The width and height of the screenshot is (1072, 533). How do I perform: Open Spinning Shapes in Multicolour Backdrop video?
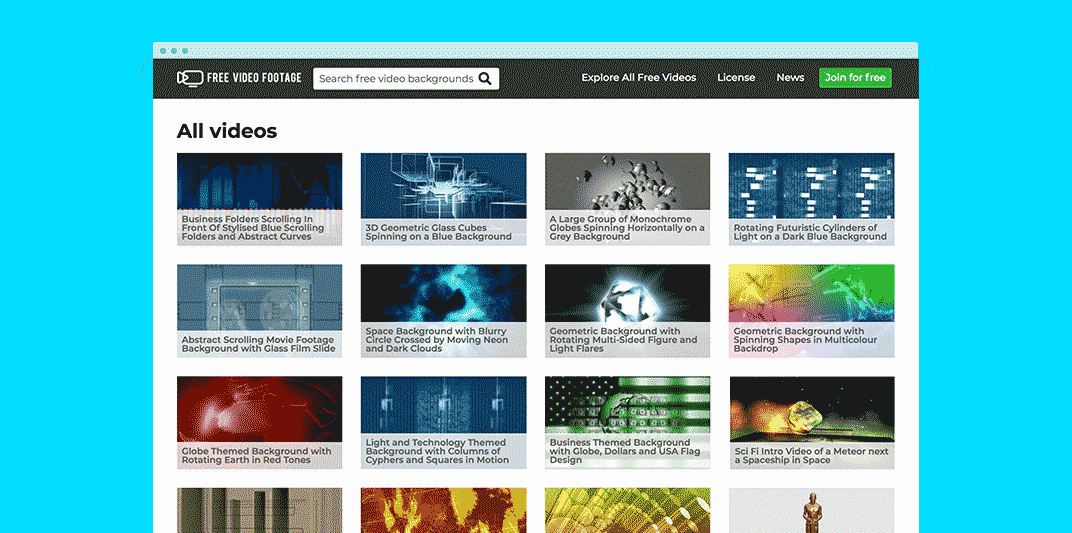pos(812,311)
